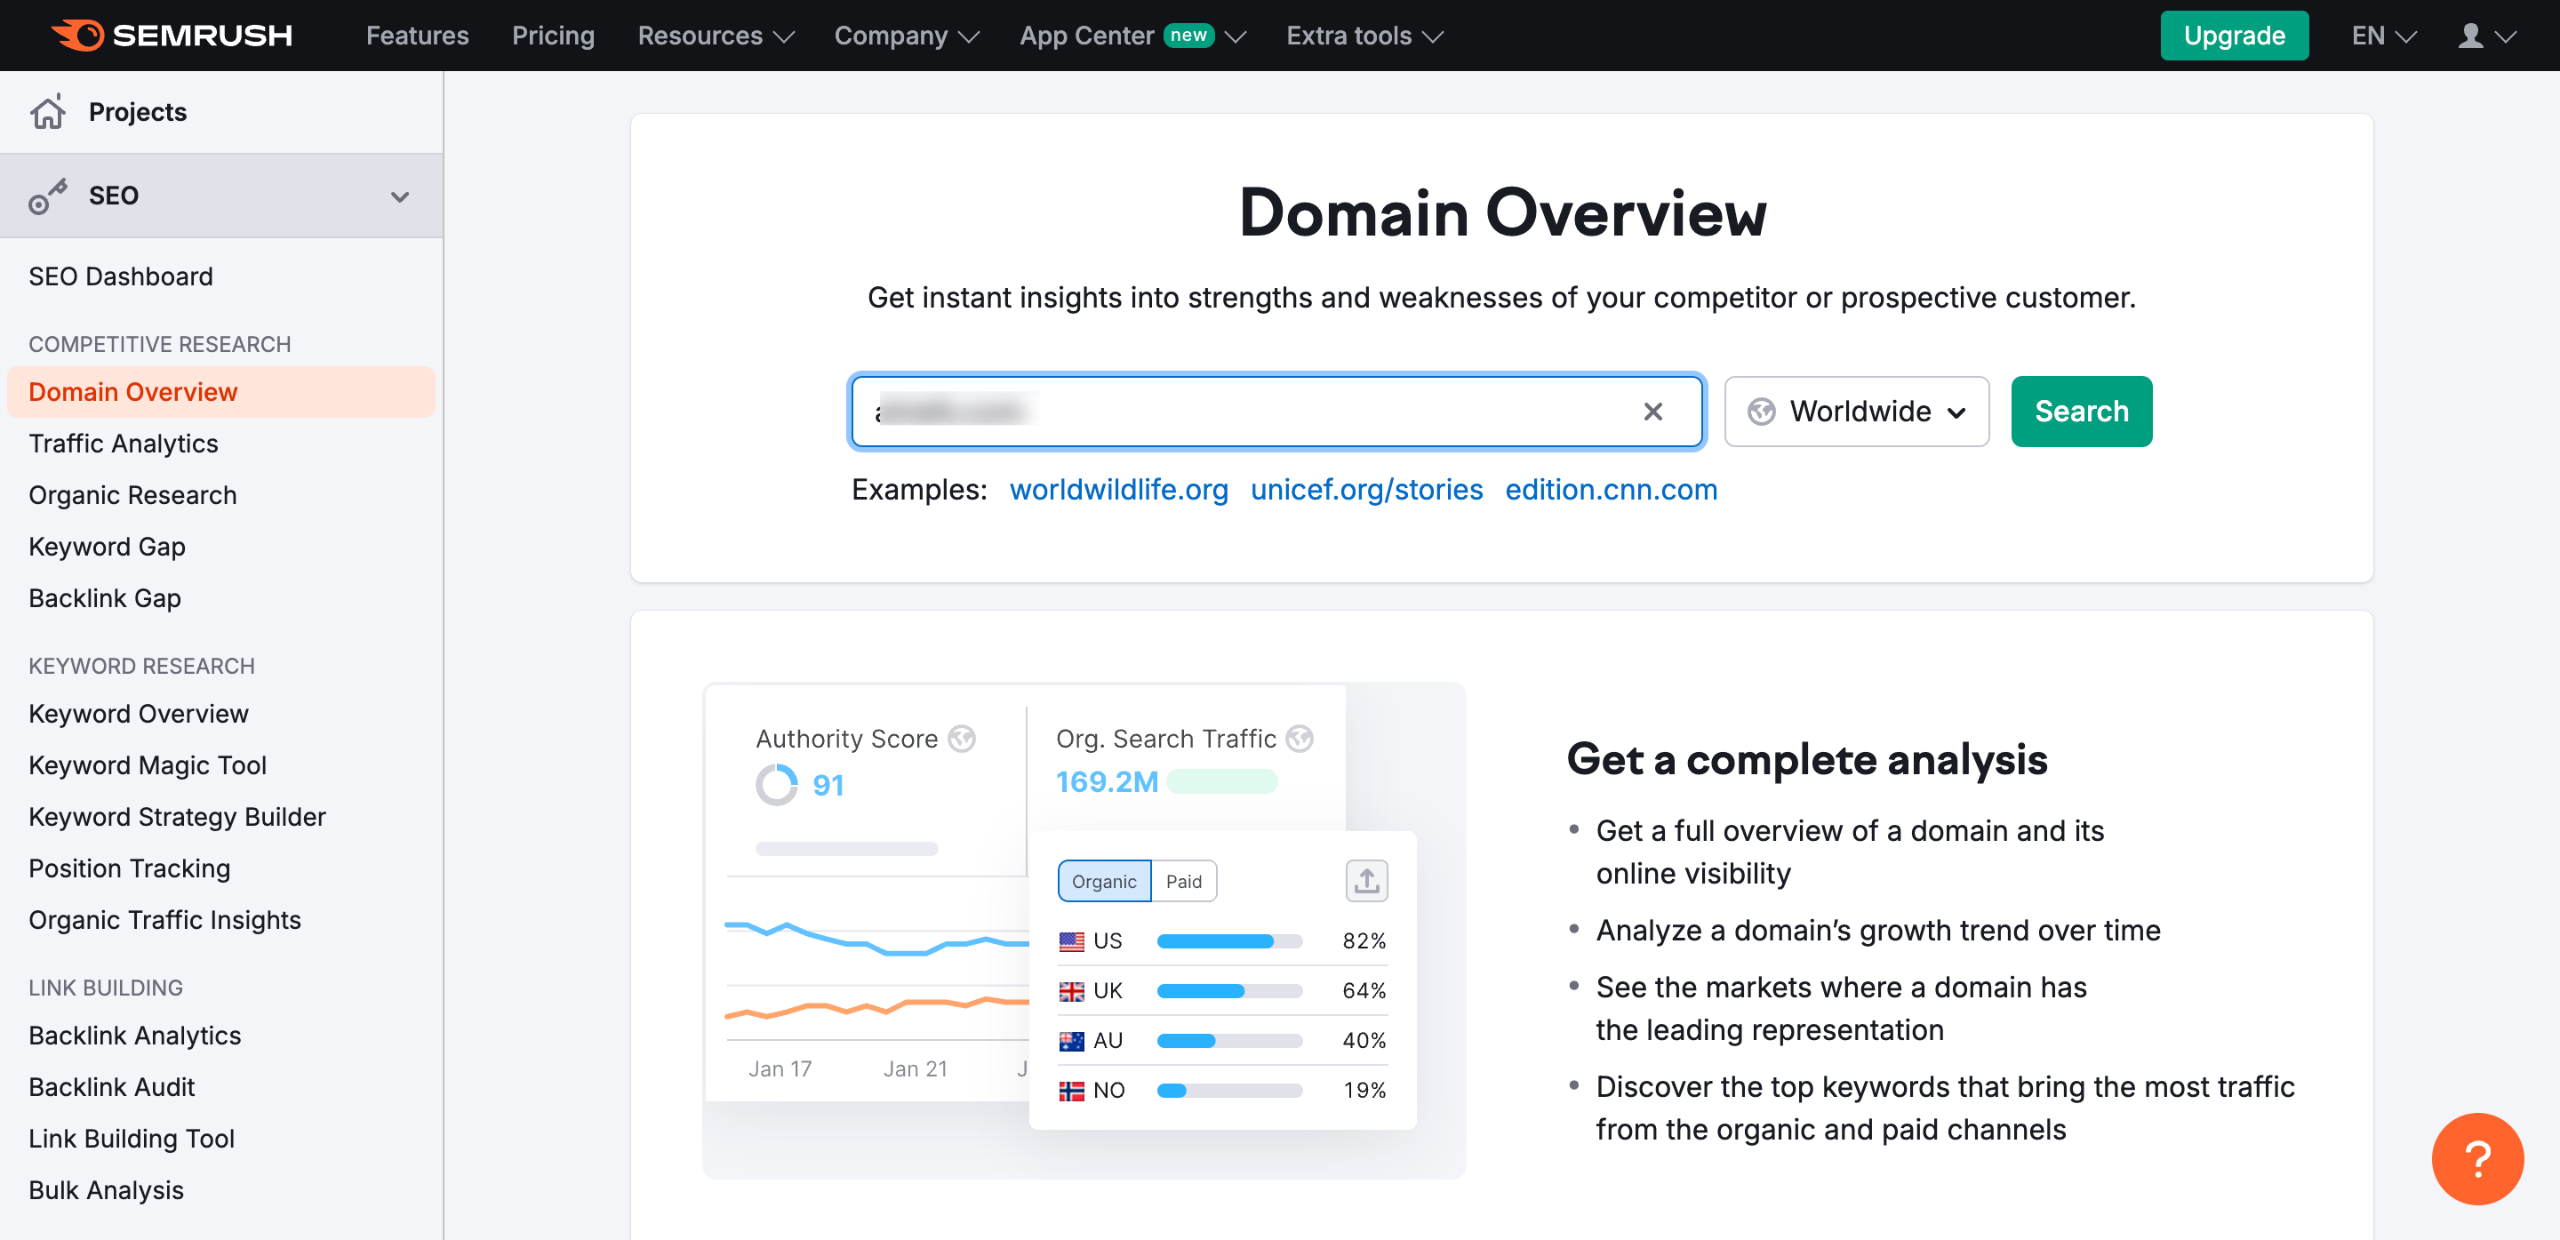Click the orange help question mark button

(2477, 1158)
